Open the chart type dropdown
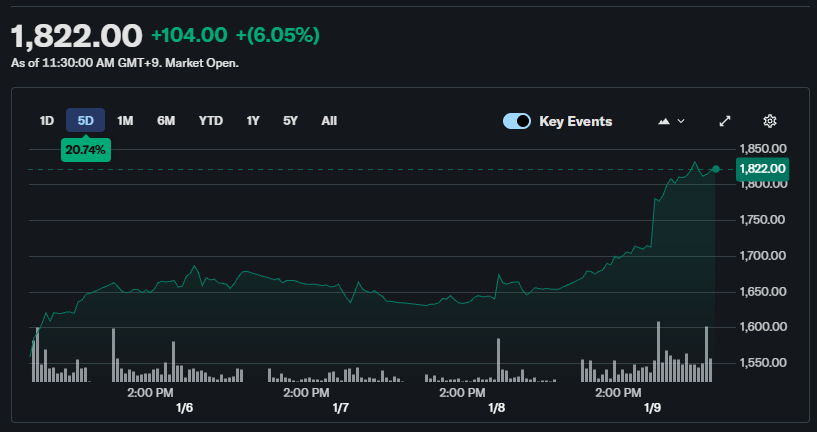The height and width of the screenshot is (432, 817). [671, 121]
